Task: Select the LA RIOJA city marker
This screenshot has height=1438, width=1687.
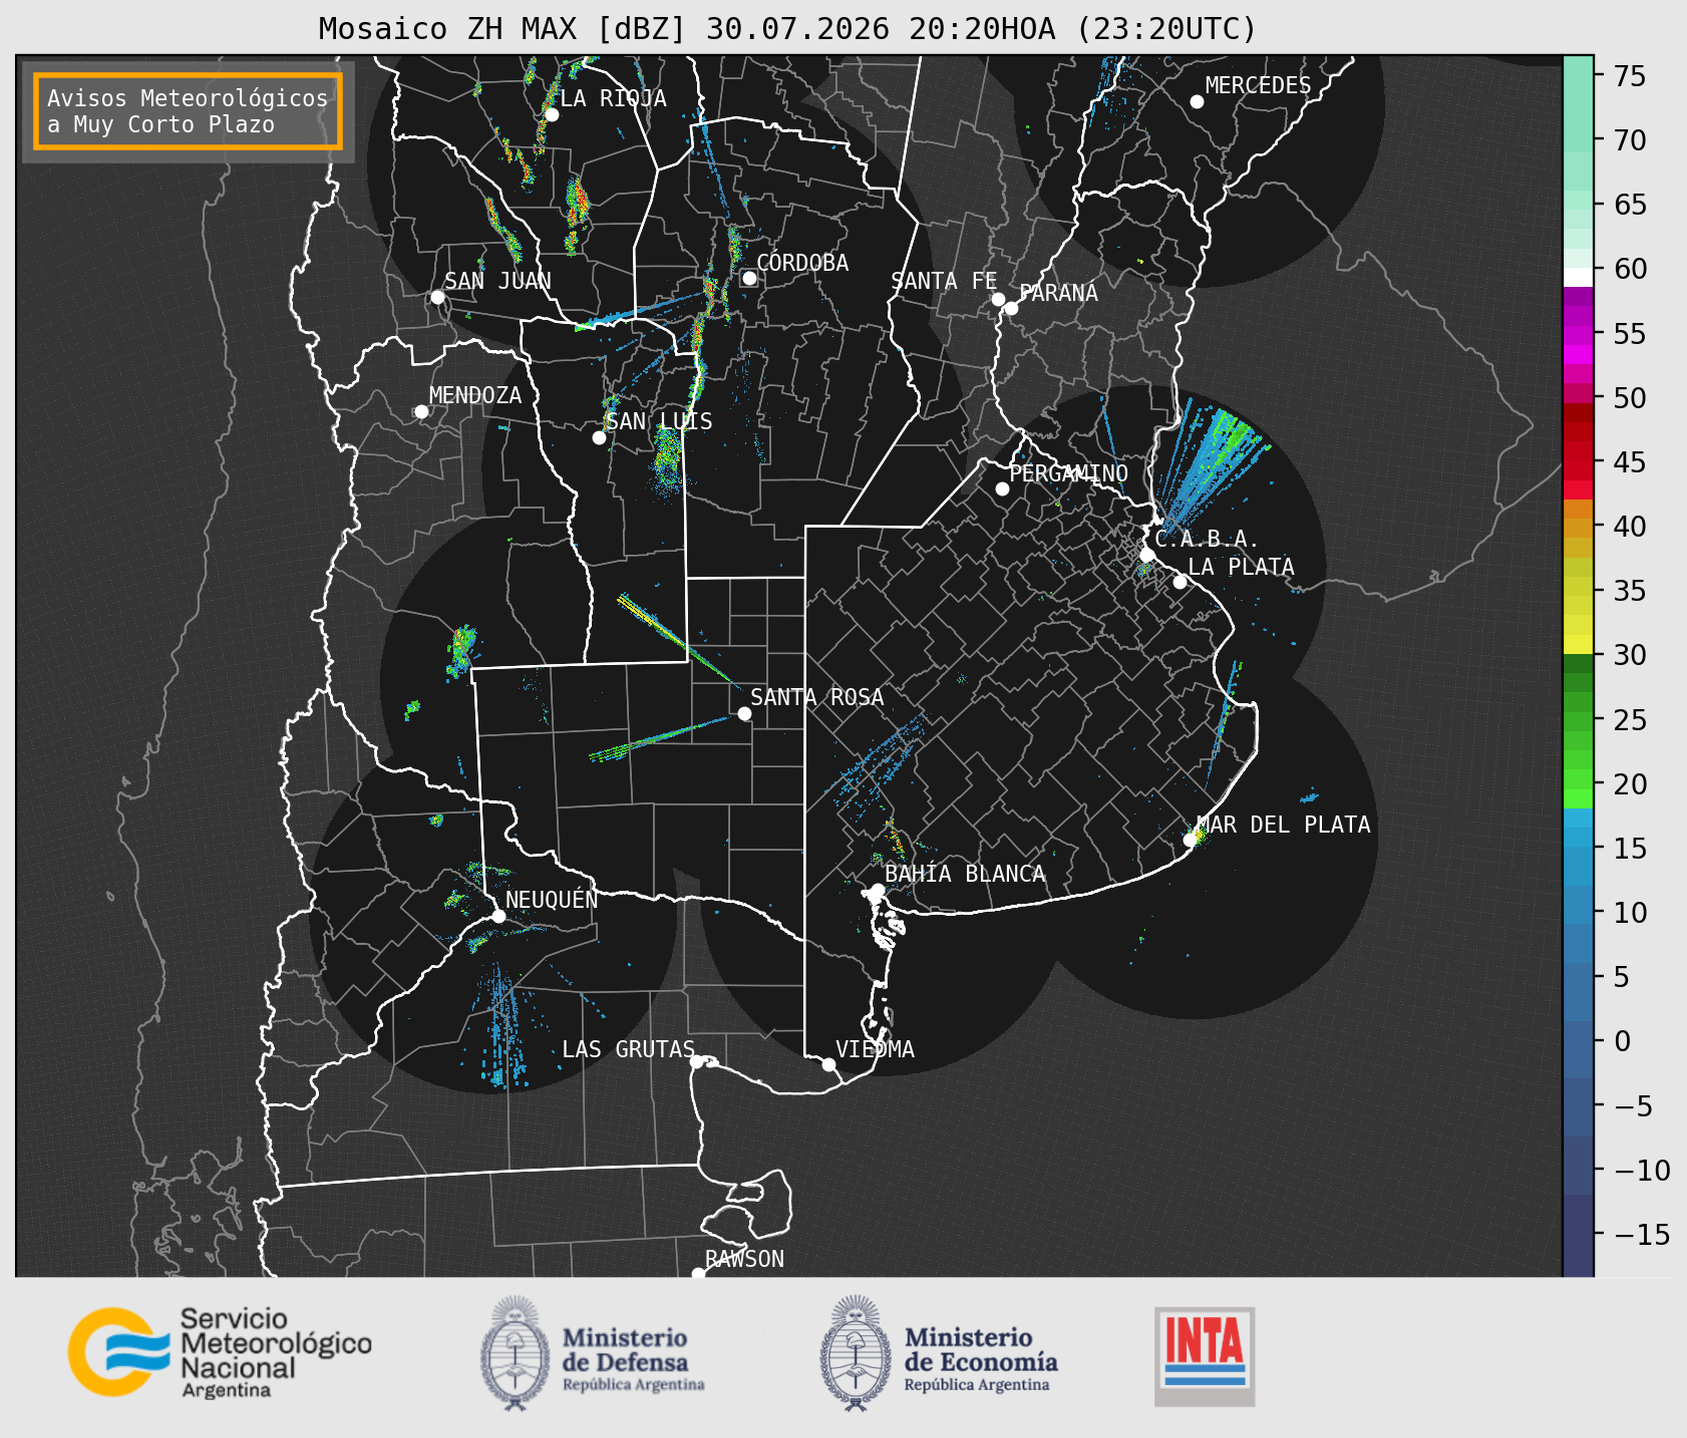Action: 551,115
